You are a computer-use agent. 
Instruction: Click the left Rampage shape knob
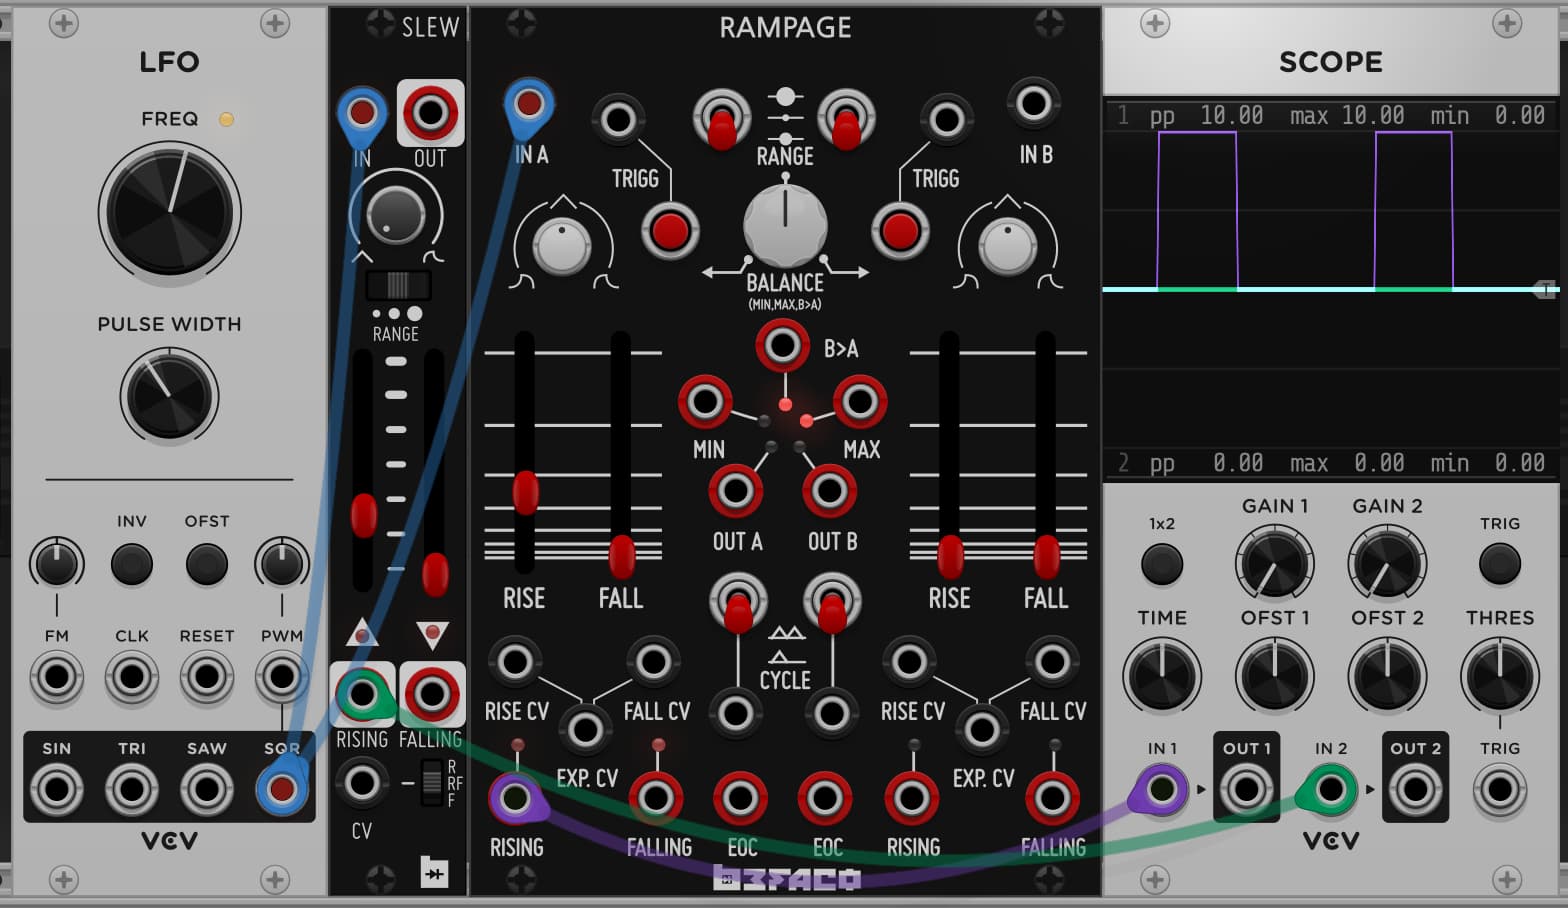[562, 247]
